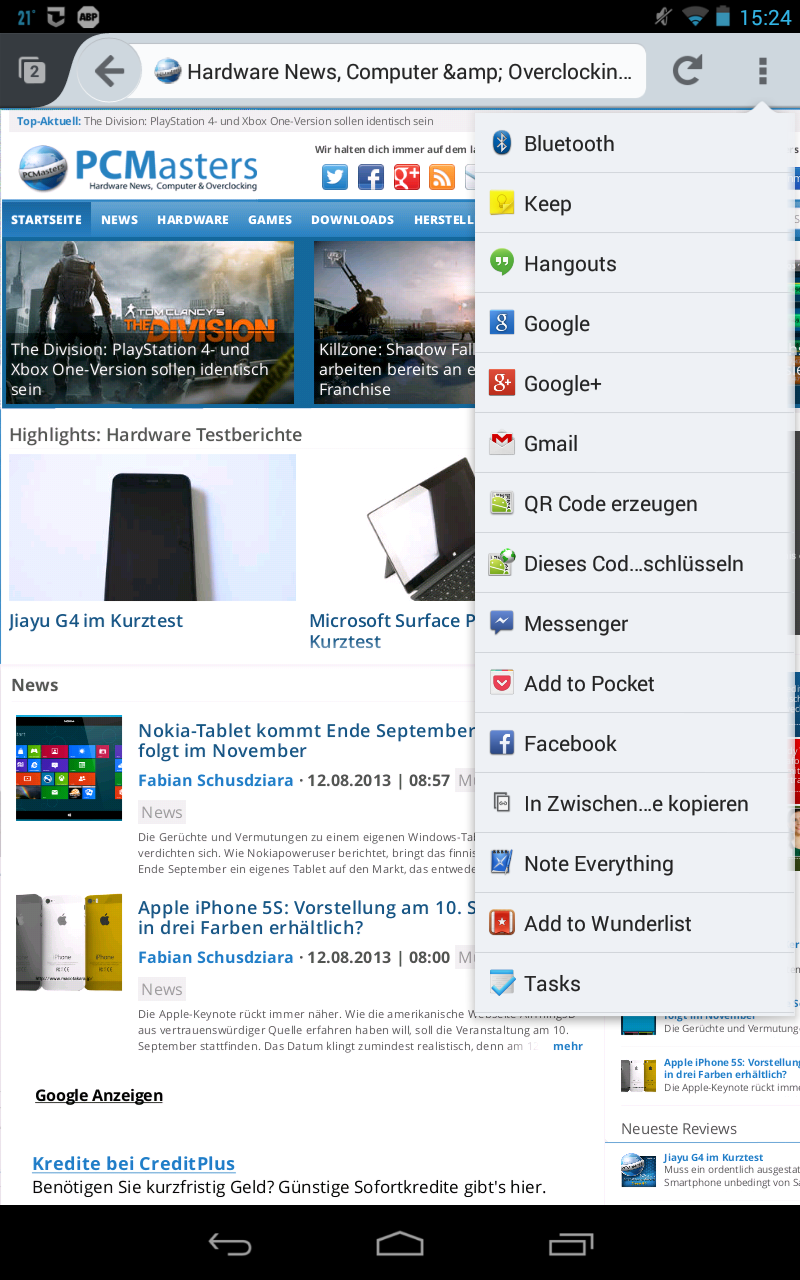Open sidebar 'Jiayu G4 im Kurztest' review
This screenshot has height=1280, width=800.
pyautogui.click(x=713, y=1157)
